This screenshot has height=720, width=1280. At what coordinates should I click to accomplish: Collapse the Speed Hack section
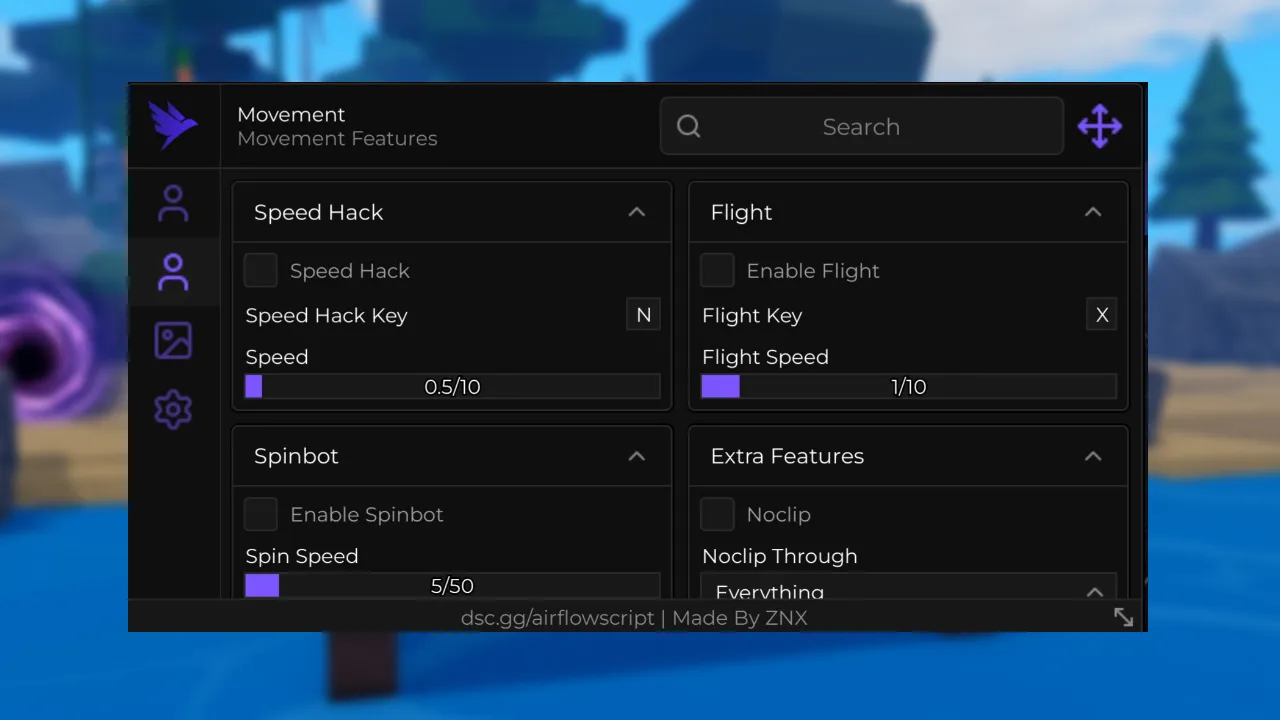[636, 212]
